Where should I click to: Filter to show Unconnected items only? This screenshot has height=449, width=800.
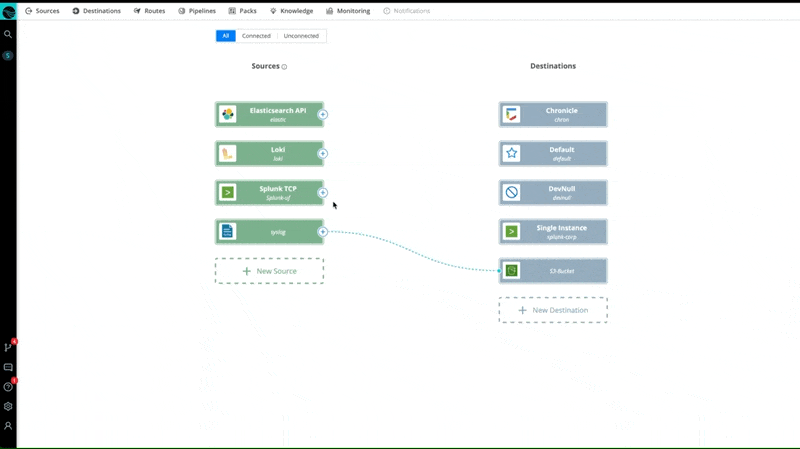(301, 36)
